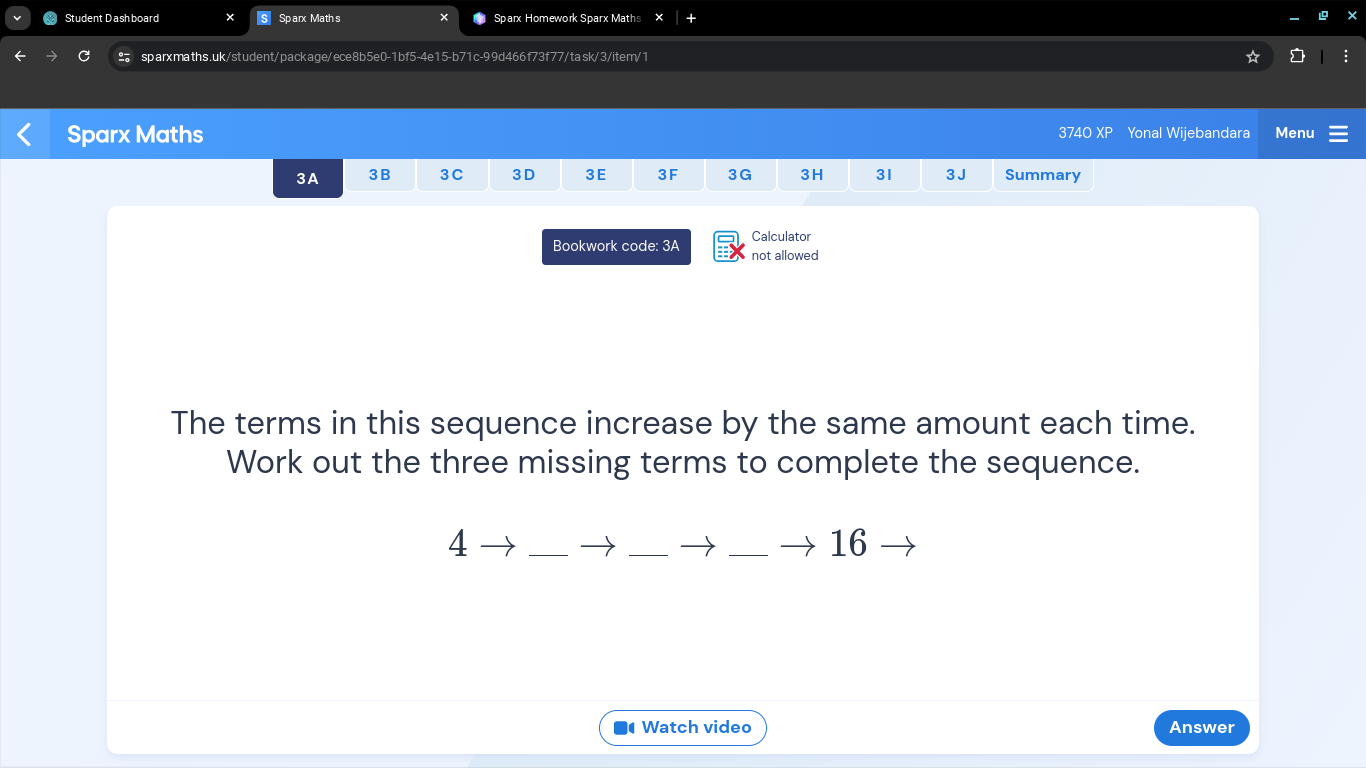The height and width of the screenshot is (768, 1366).
Task: Click the video icon inside Watch video button
Action: click(625, 728)
